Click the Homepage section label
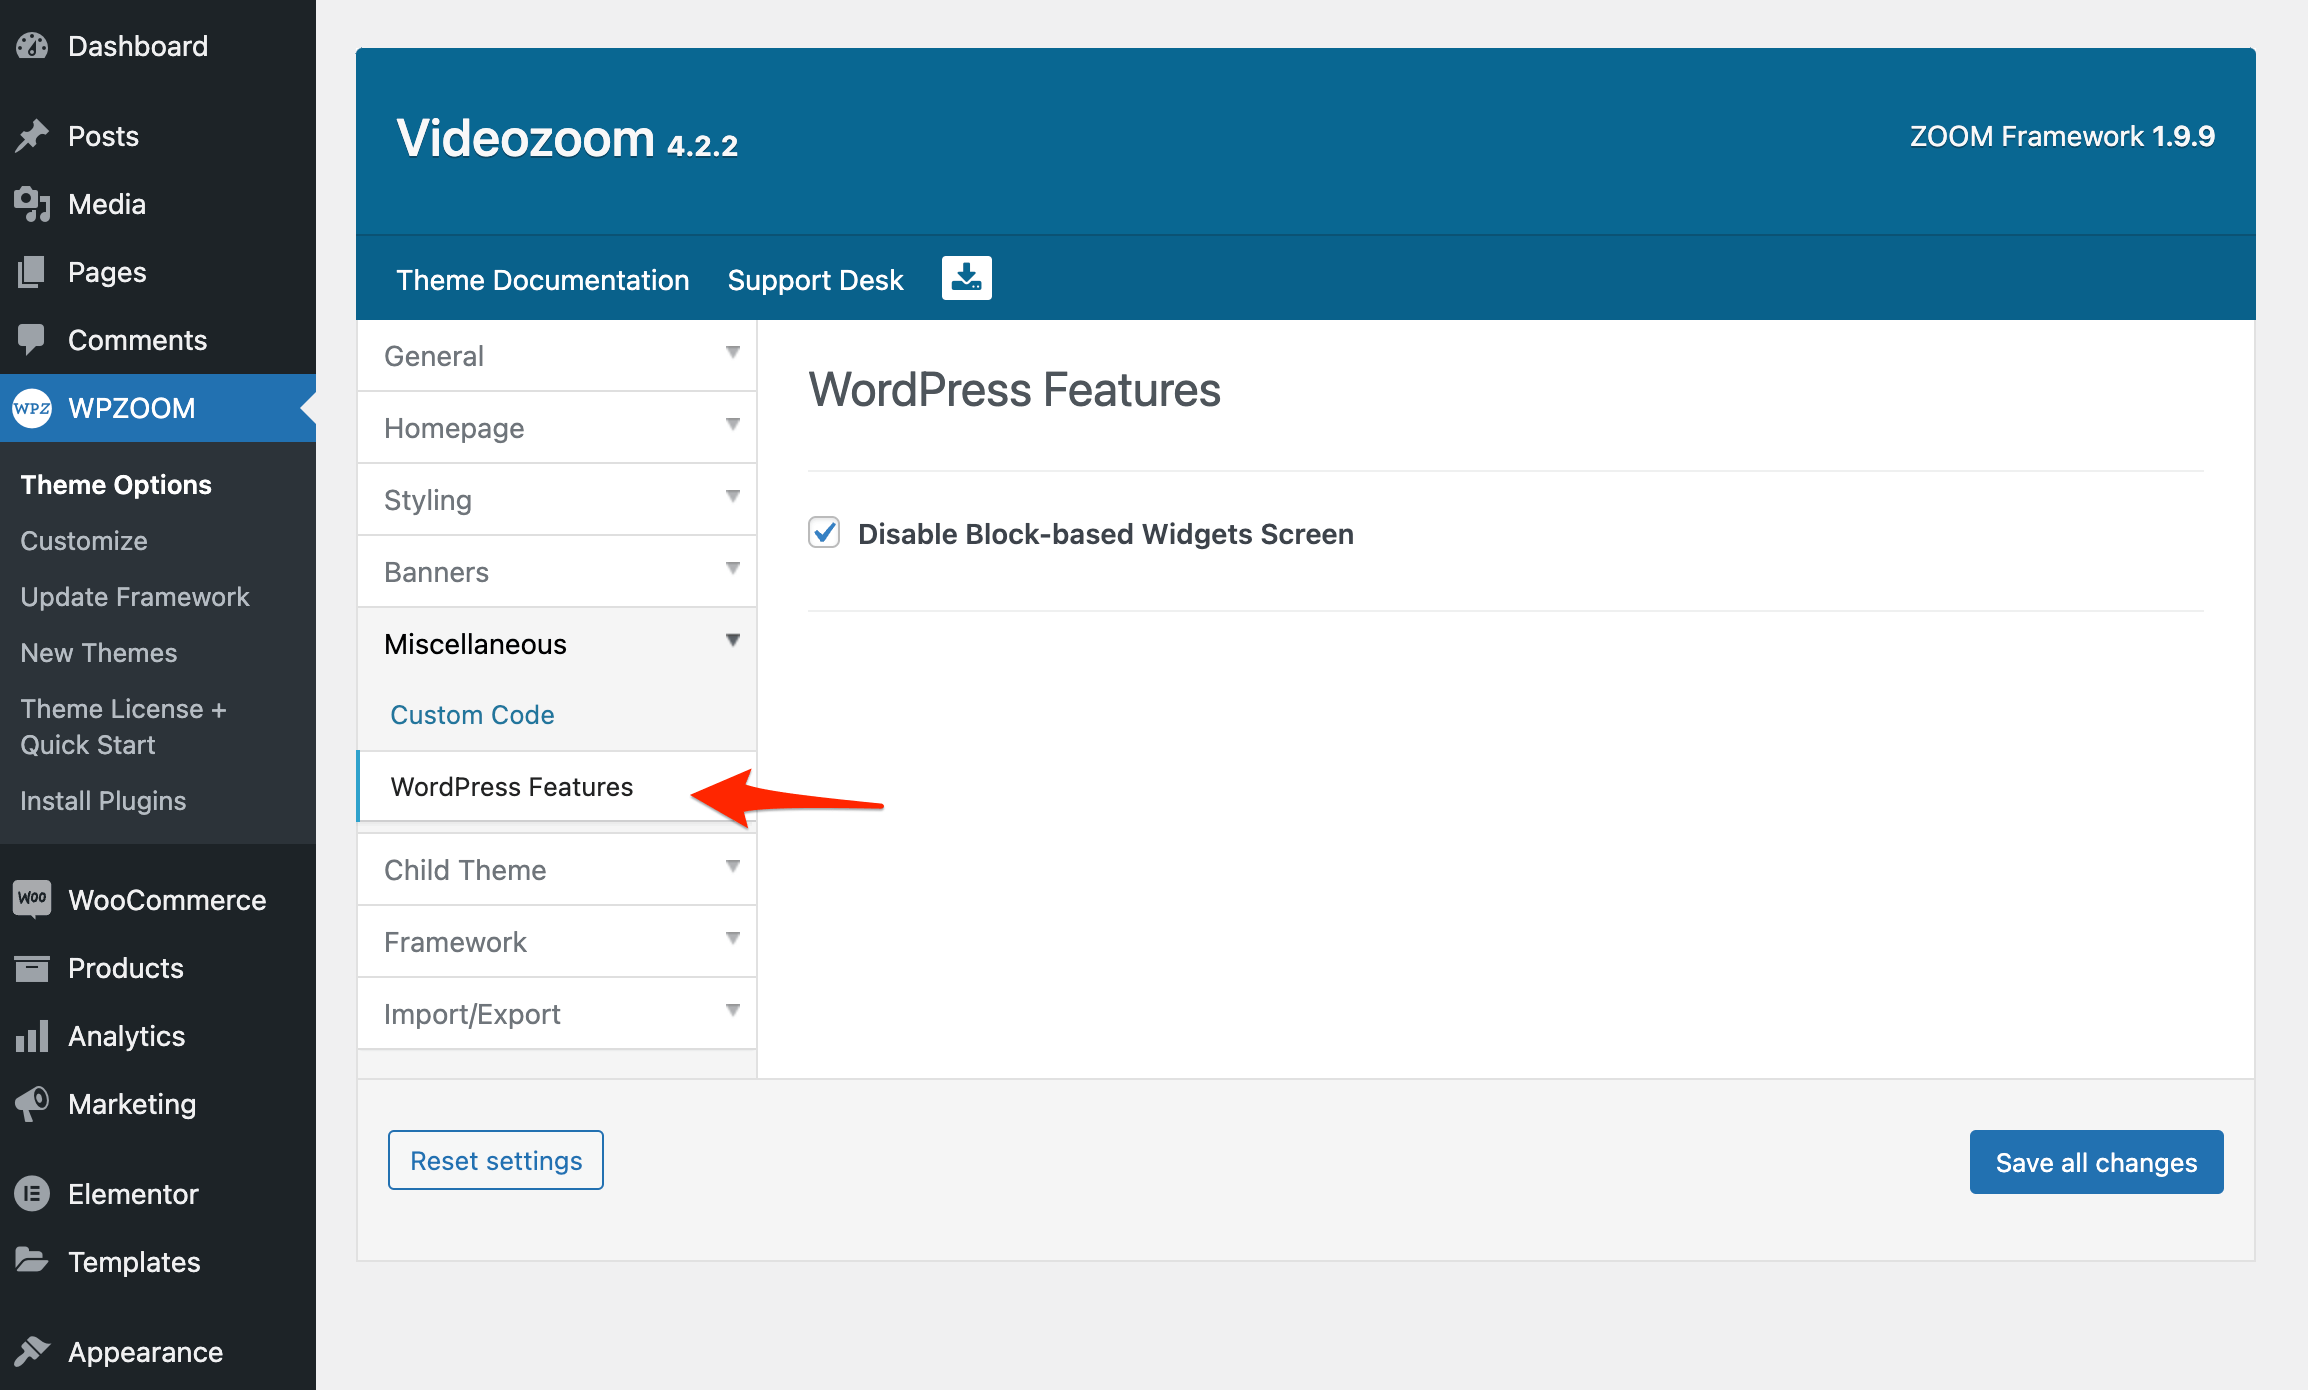 [454, 428]
